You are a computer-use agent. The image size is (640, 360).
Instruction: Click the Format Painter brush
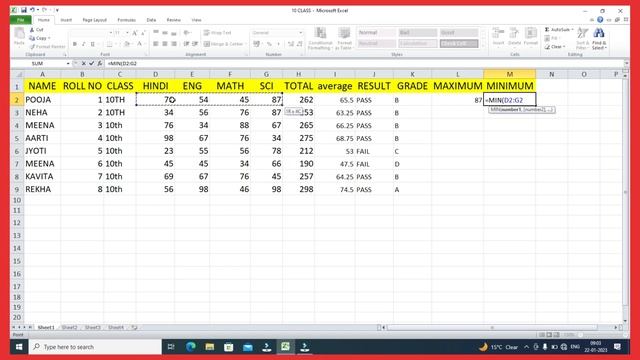[32, 47]
